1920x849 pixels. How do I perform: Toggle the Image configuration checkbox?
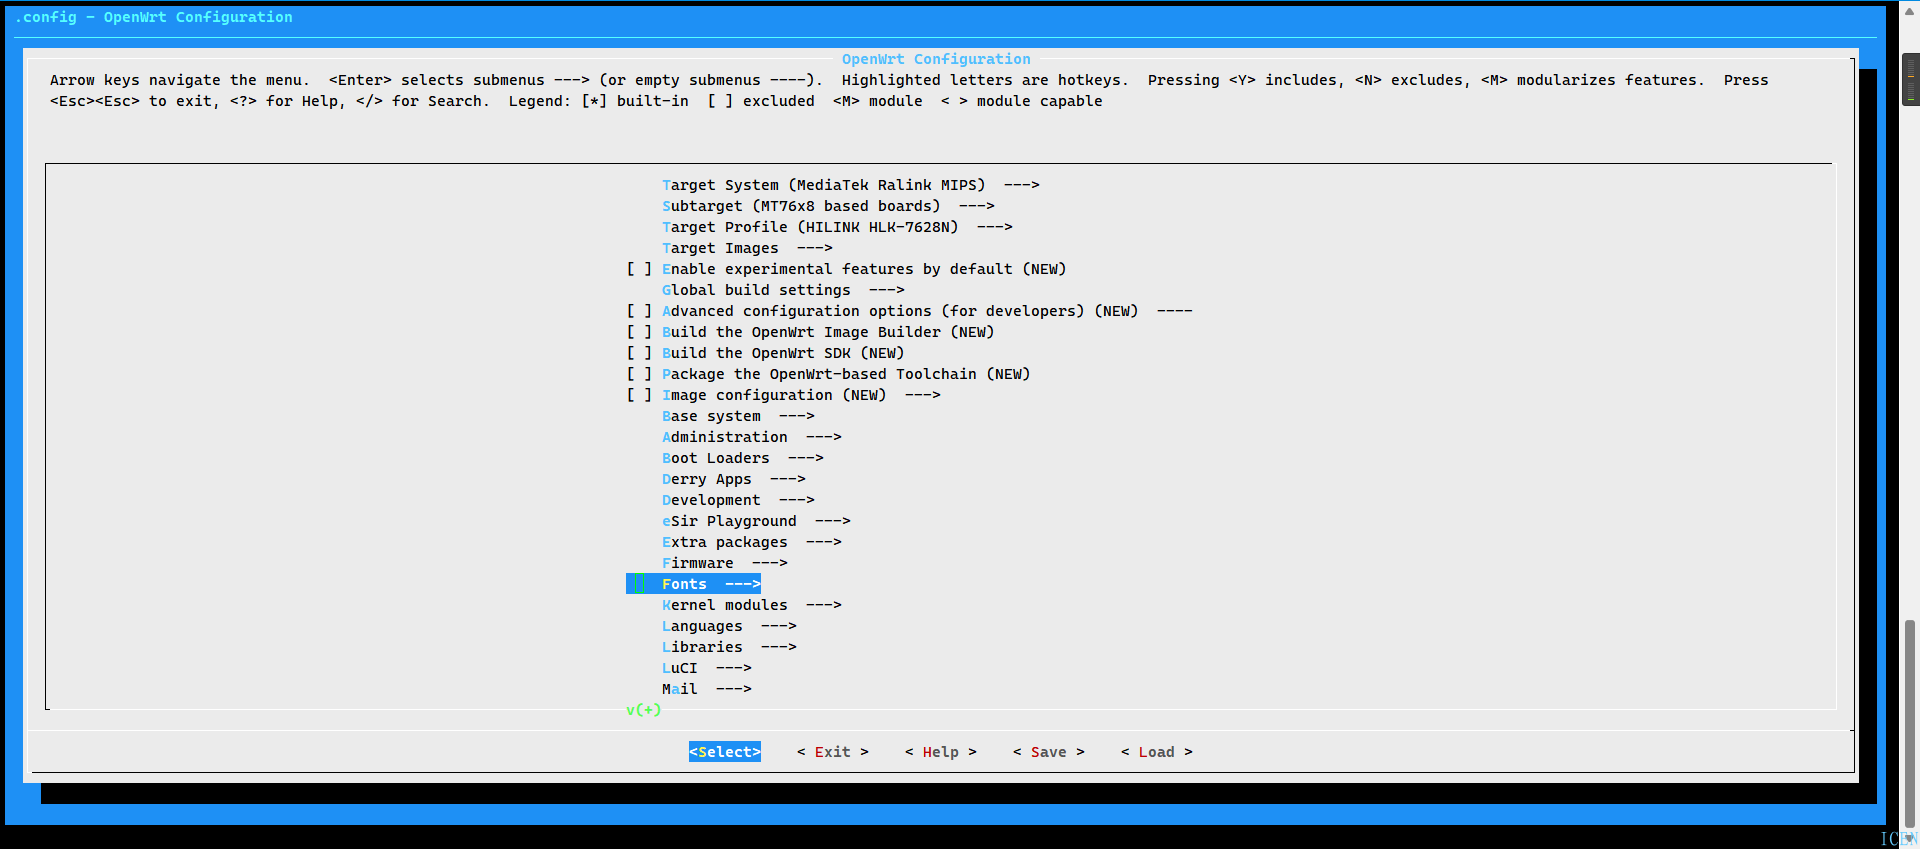pos(639,395)
